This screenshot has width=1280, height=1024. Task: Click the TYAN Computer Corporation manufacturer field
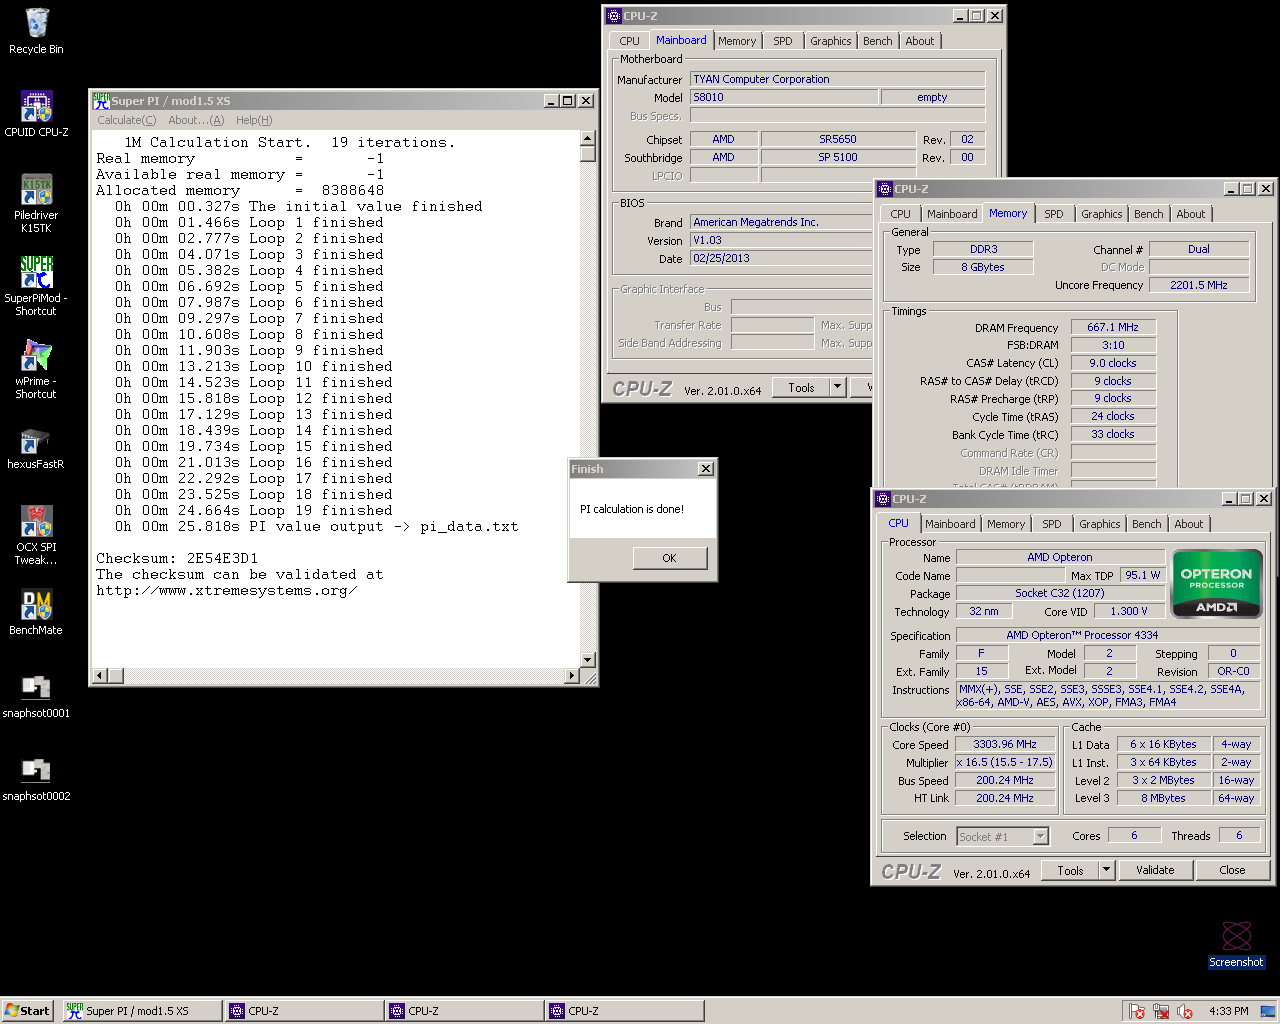tap(837, 79)
